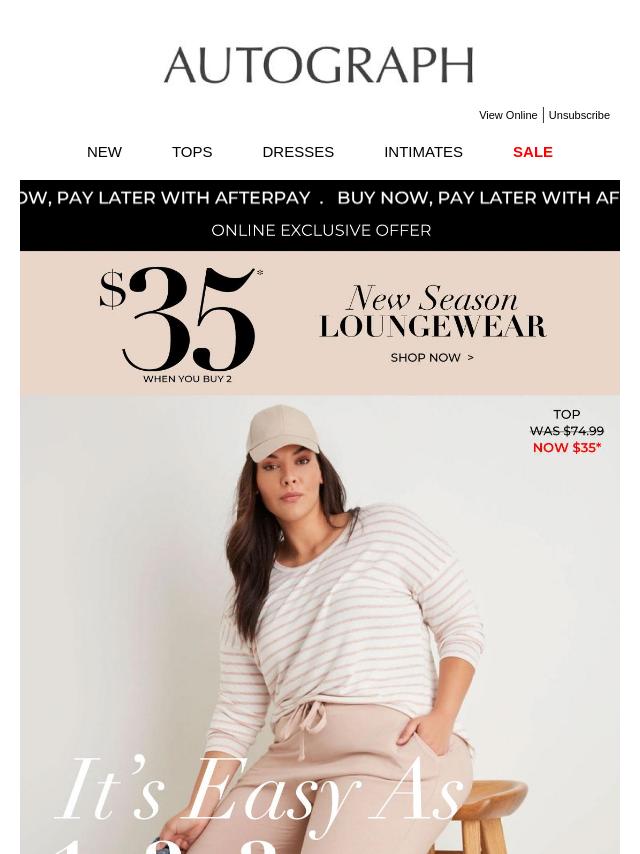Click the It's Easy As headline
The height and width of the screenshot is (854, 640).
point(259,790)
